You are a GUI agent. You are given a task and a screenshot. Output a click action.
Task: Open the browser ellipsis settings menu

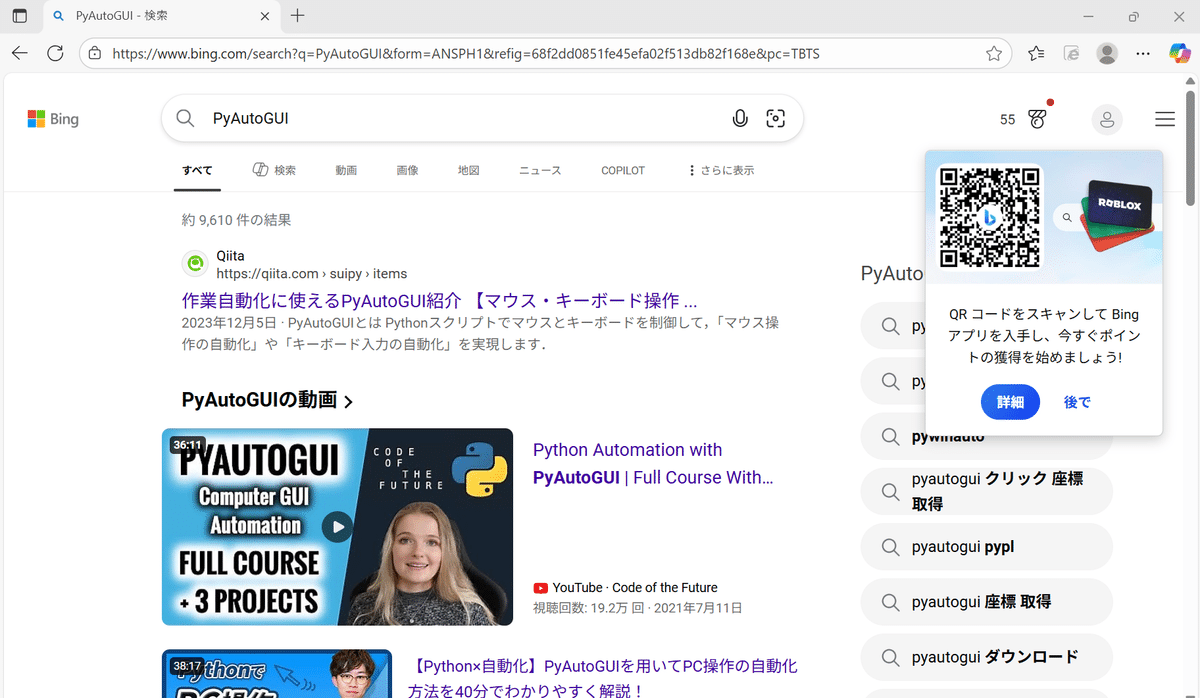click(x=1143, y=53)
